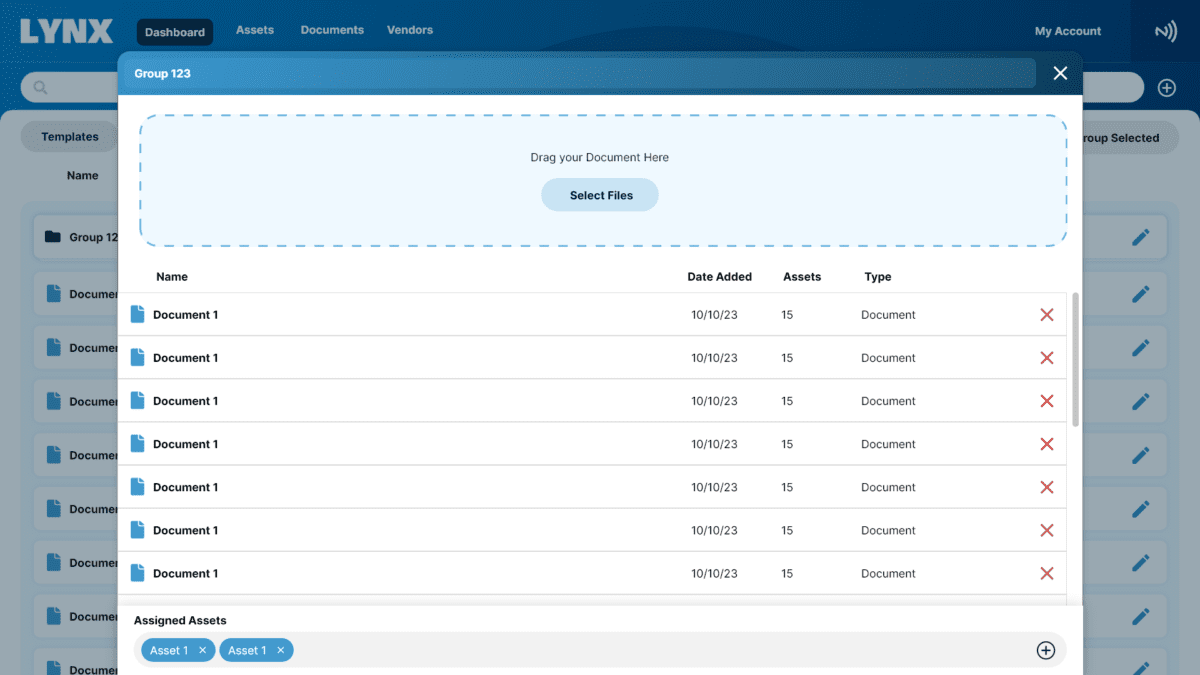Click the NFC signal icon in header
1200x675 pixels.
[x=1165, y=32]
